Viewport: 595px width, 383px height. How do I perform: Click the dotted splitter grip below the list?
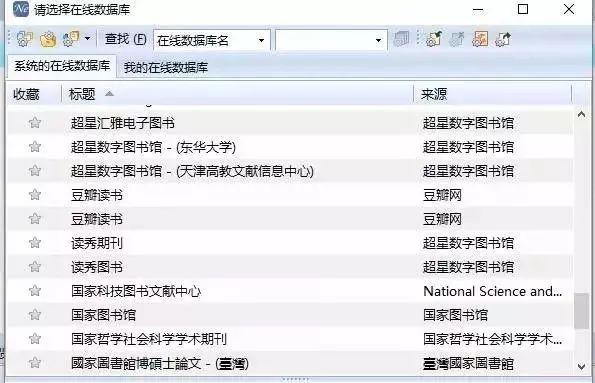pos(295,379)
